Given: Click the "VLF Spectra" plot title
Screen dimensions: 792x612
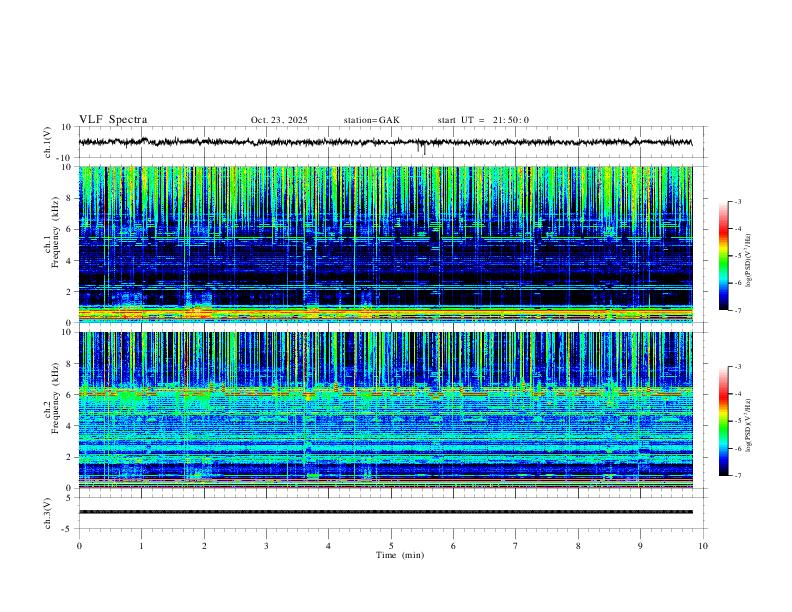Looking at the screenshot, I should [113, 120].
